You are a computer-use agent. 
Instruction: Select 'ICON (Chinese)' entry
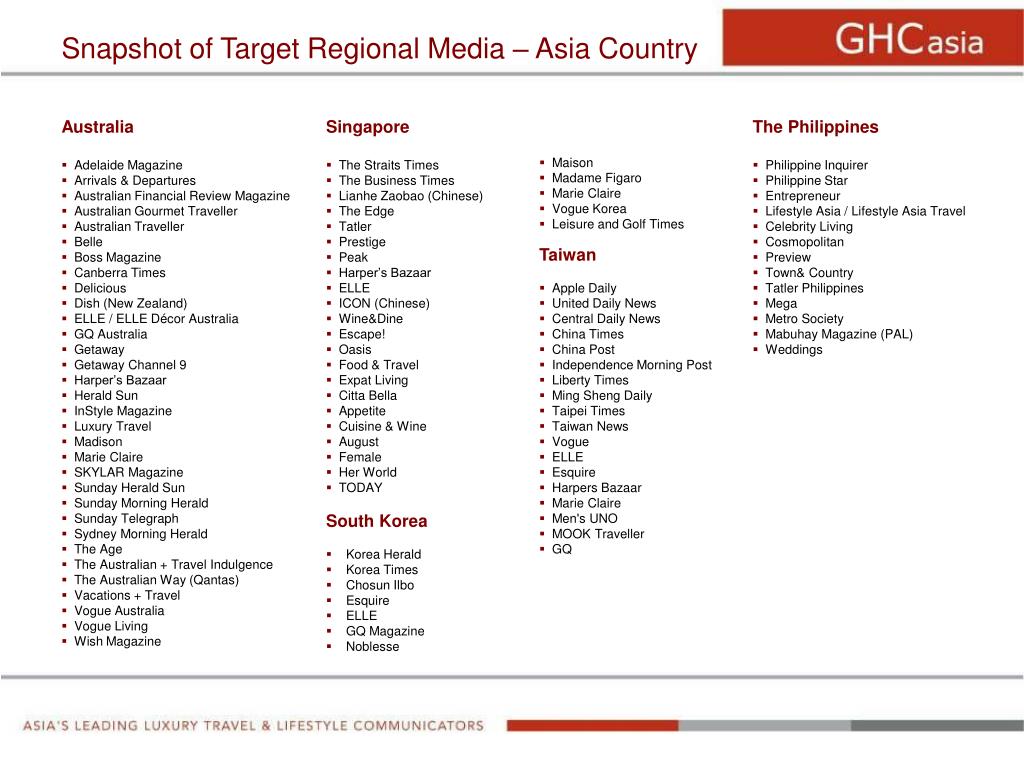[x=384, y=303]
